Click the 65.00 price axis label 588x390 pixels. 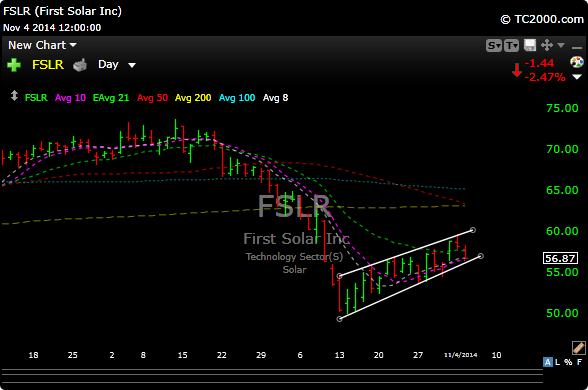pyautogui.click(x=562, y=190)
